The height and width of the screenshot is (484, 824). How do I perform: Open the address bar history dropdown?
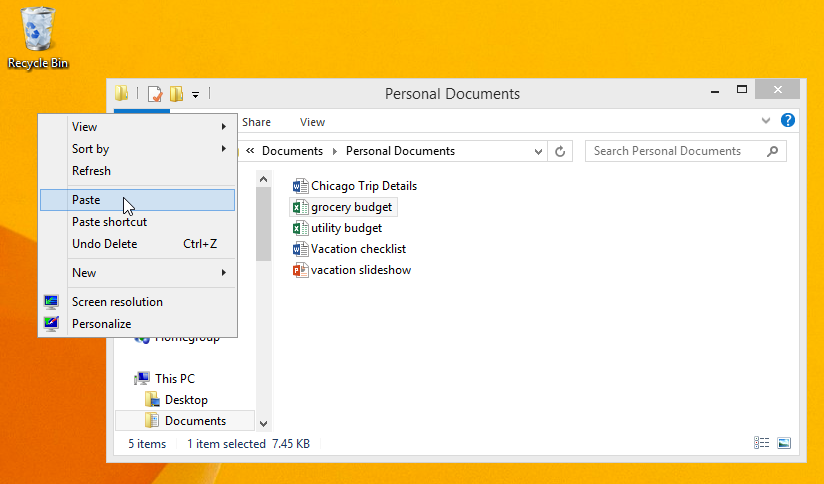coord(538,152)
